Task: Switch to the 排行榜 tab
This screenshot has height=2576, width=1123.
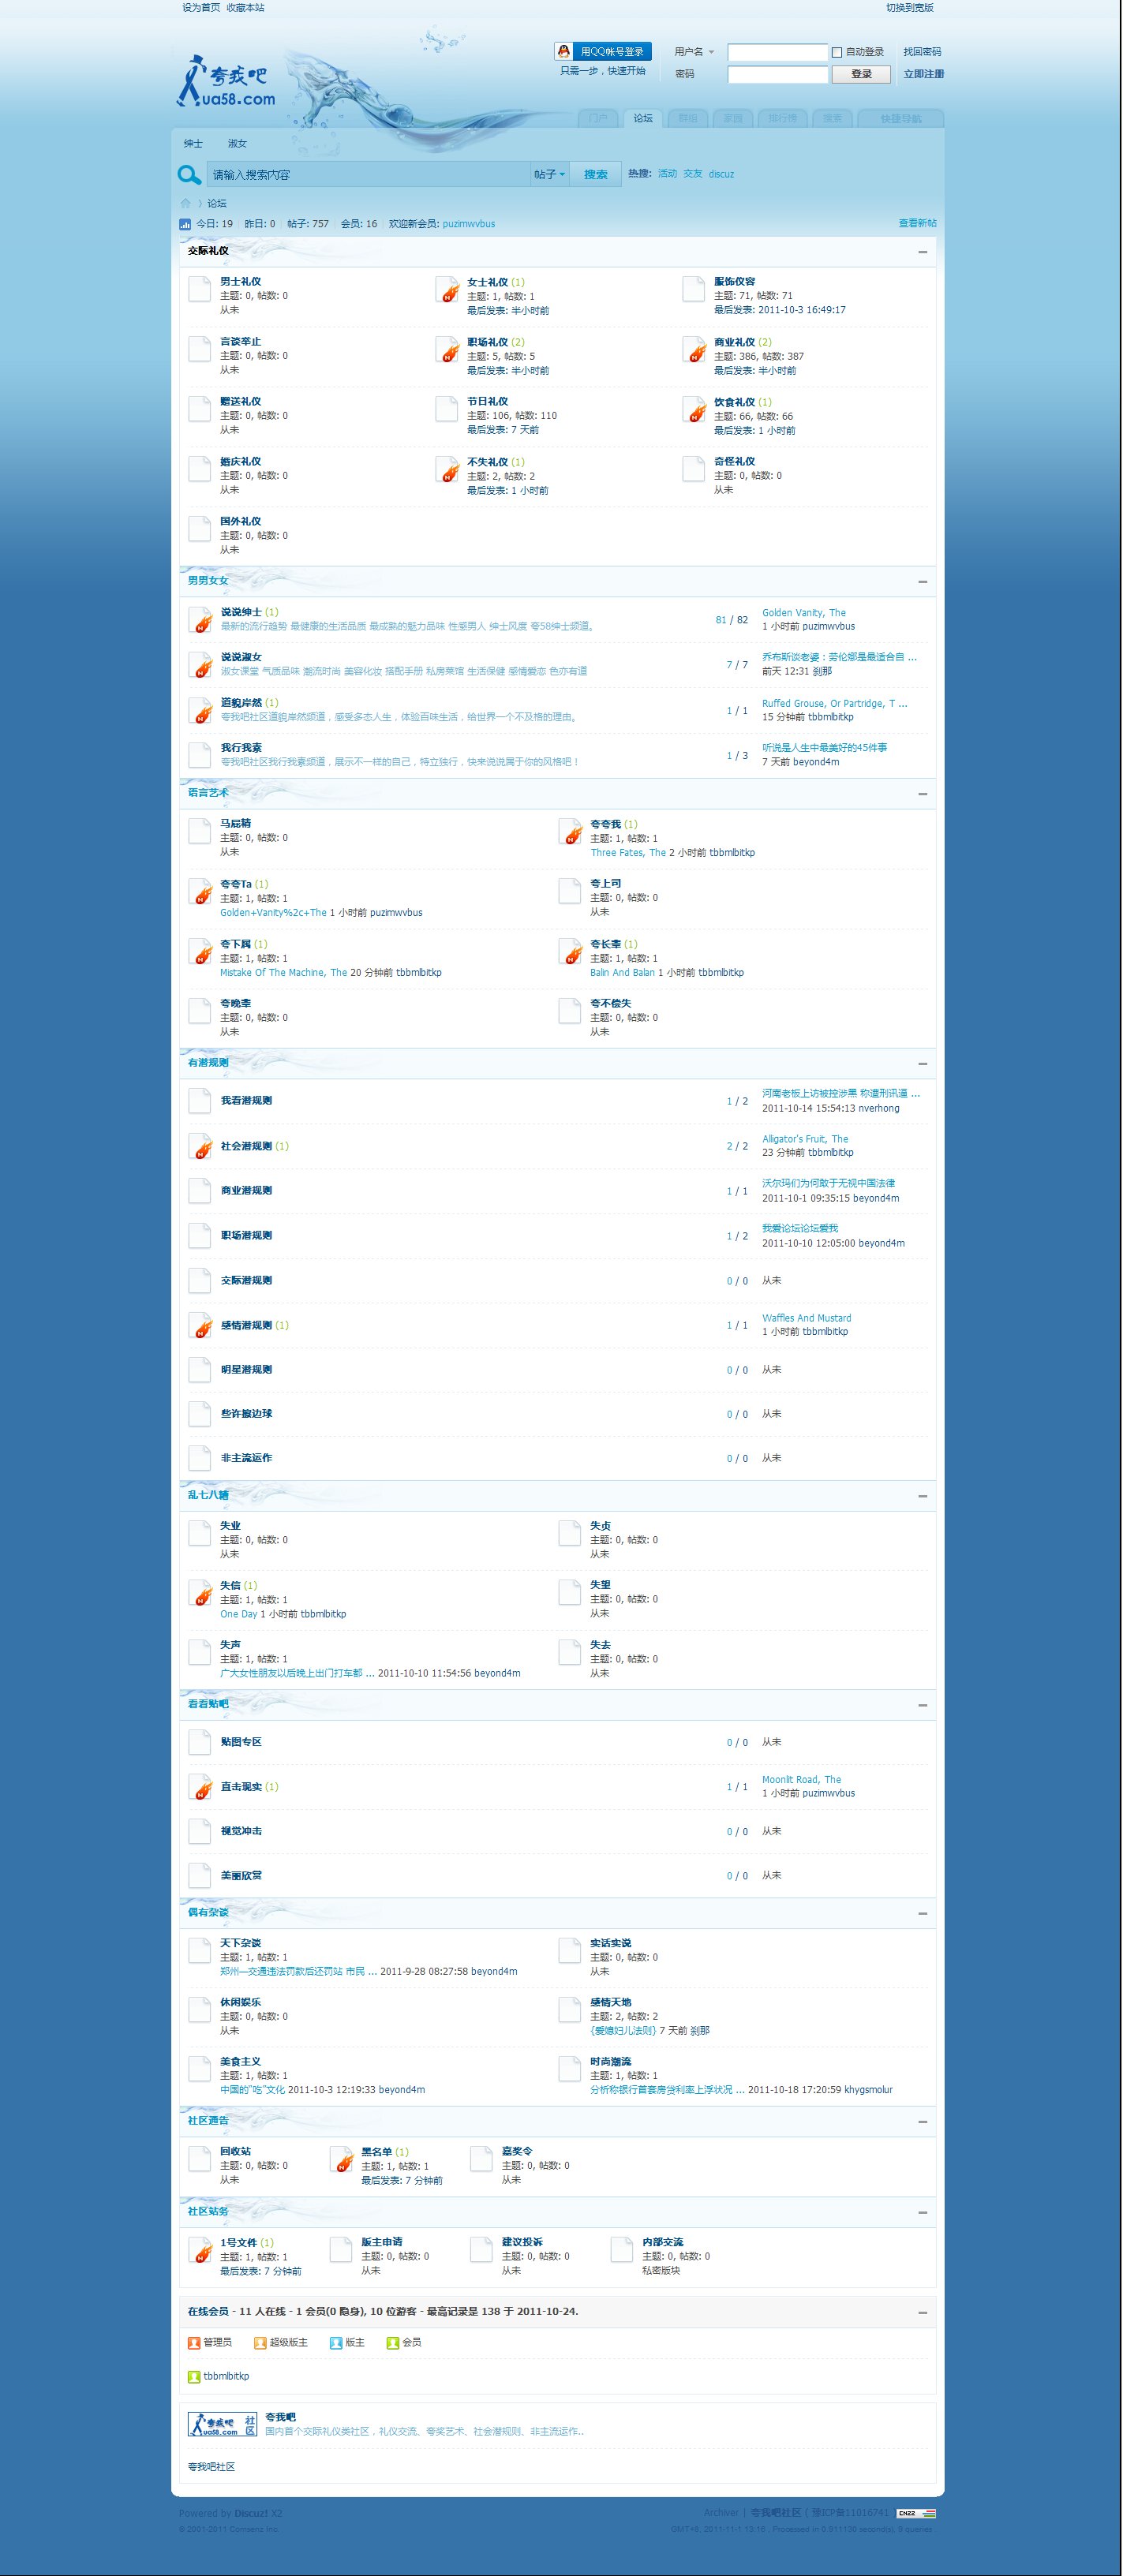Action: click(783, 118)
